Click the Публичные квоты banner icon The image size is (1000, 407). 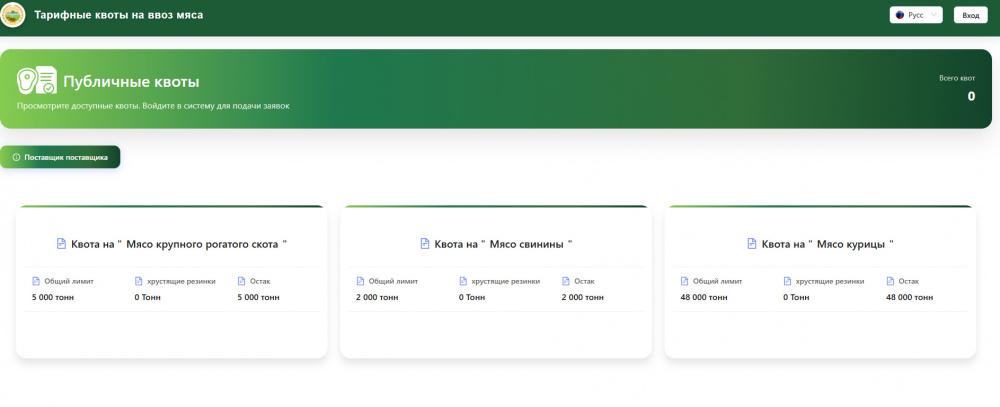36,81
